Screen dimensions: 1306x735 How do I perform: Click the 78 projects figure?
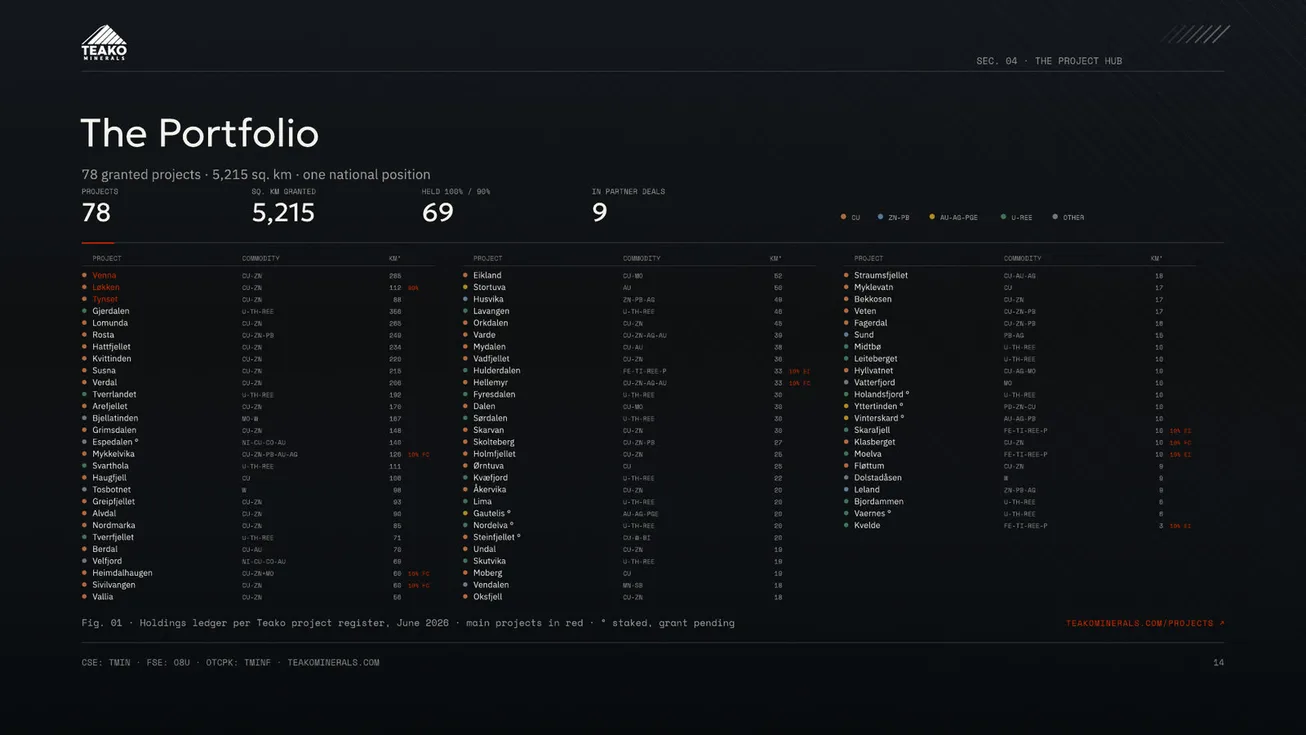tap(96, 212)
